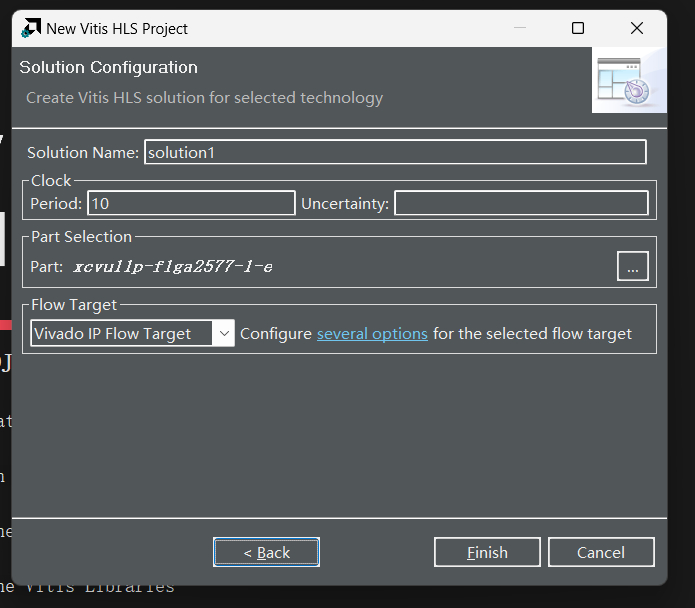Focus the Solution Name field

[x=395, y=152]
